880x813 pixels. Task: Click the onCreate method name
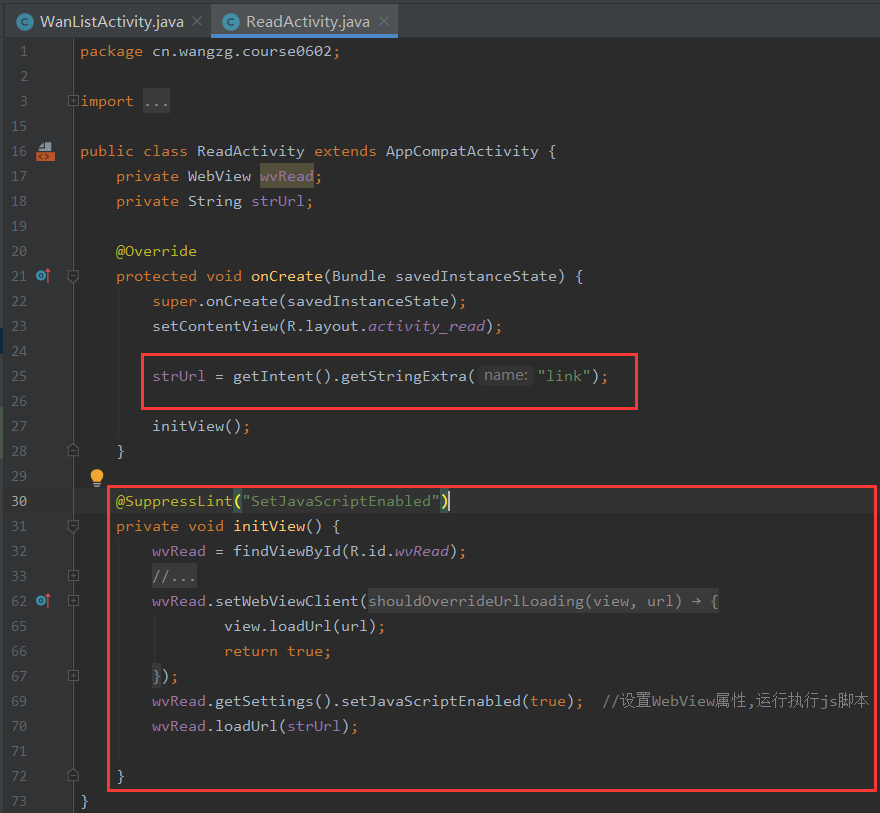pos(287,276)
